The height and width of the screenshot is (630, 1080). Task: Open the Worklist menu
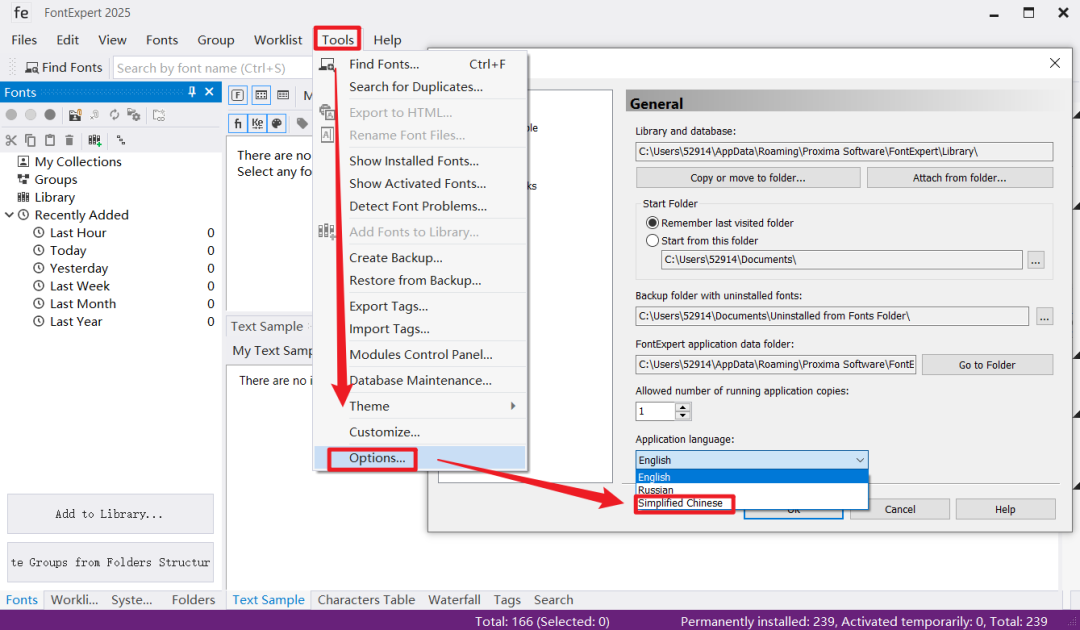pyautogui.click(x=278, y=40)
